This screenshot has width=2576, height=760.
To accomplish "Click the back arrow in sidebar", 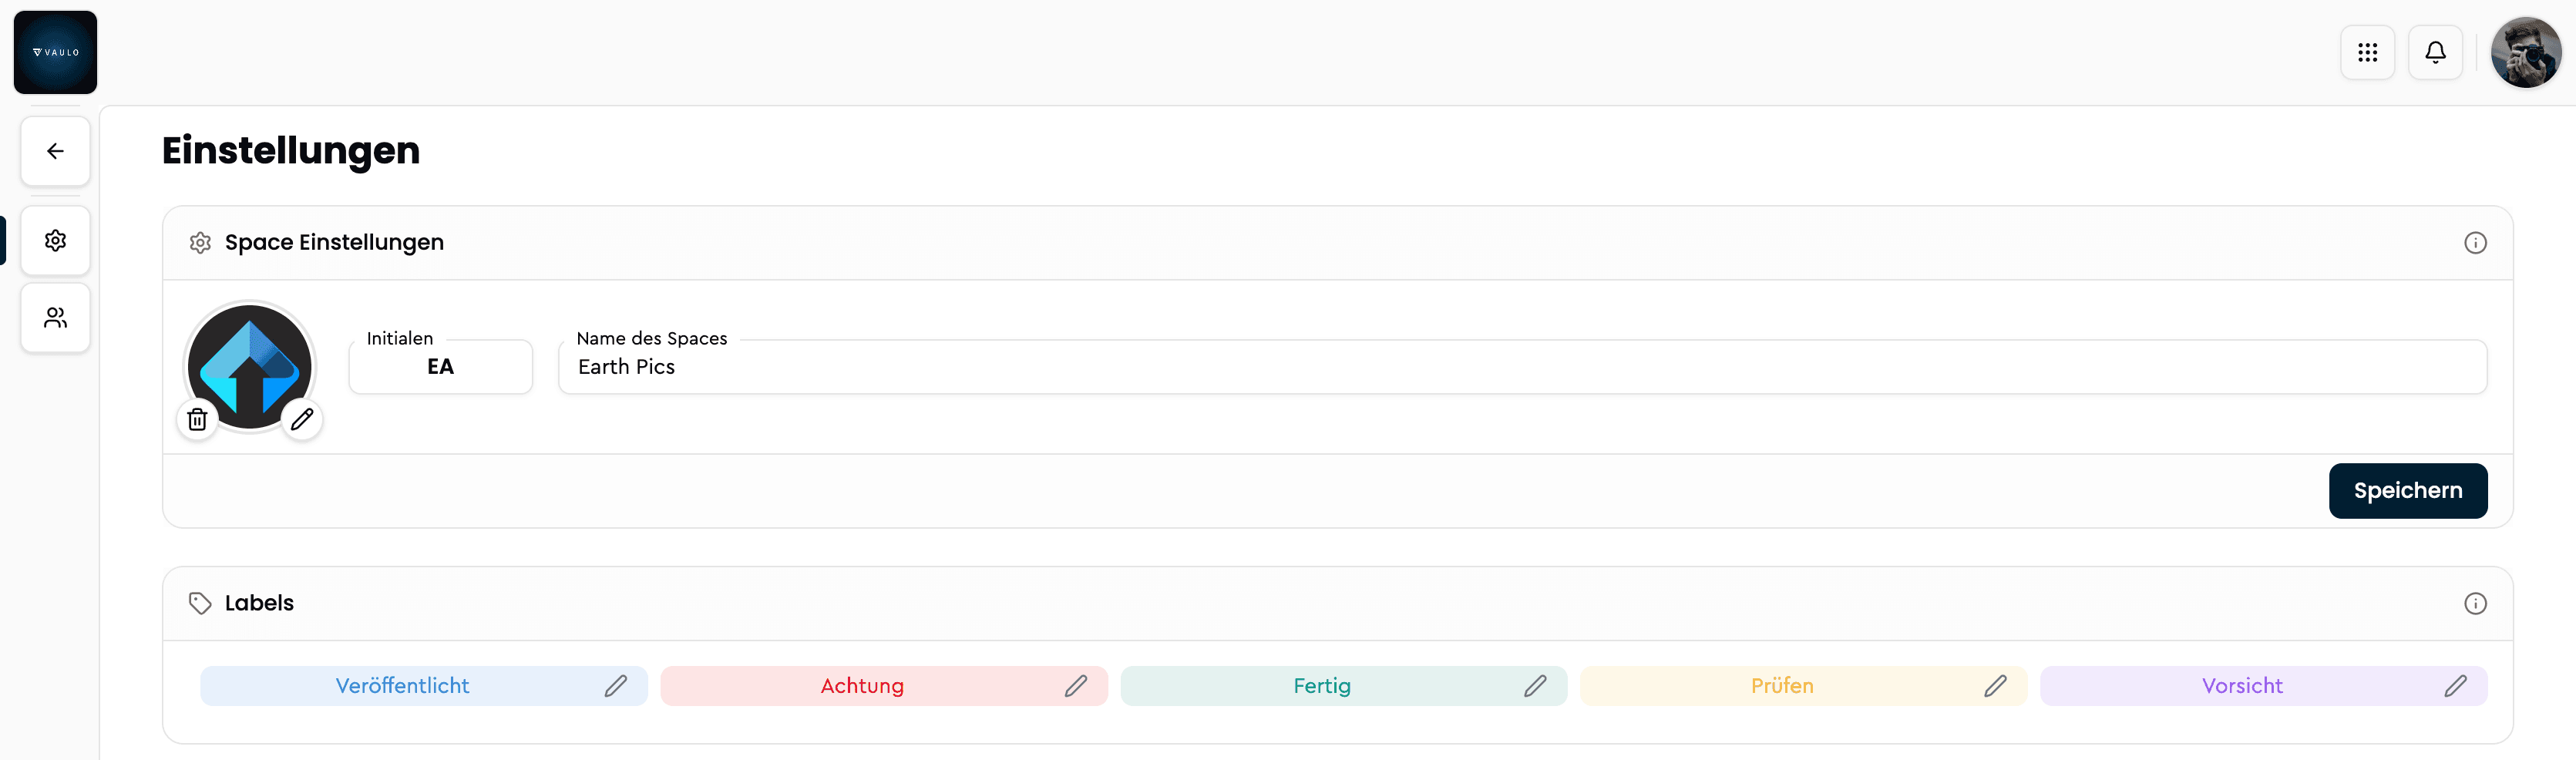I will click(x=55, y=151).
